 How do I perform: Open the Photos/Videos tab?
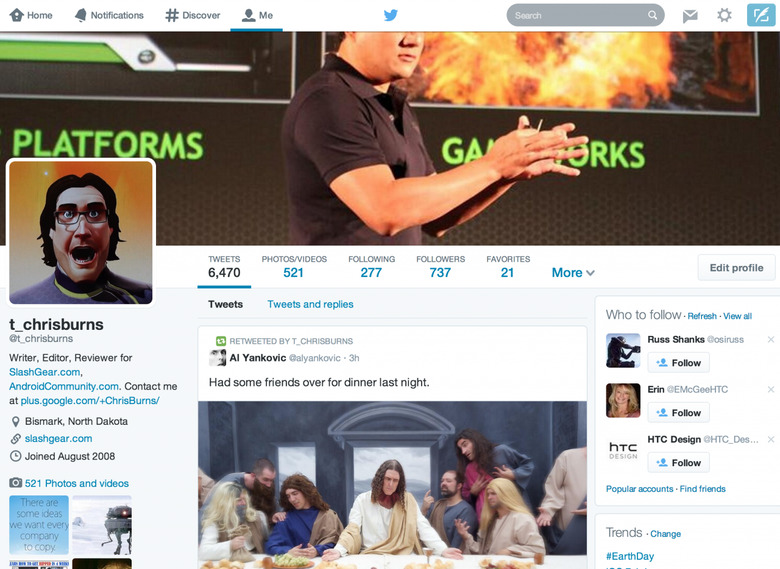tap(294, 267)
